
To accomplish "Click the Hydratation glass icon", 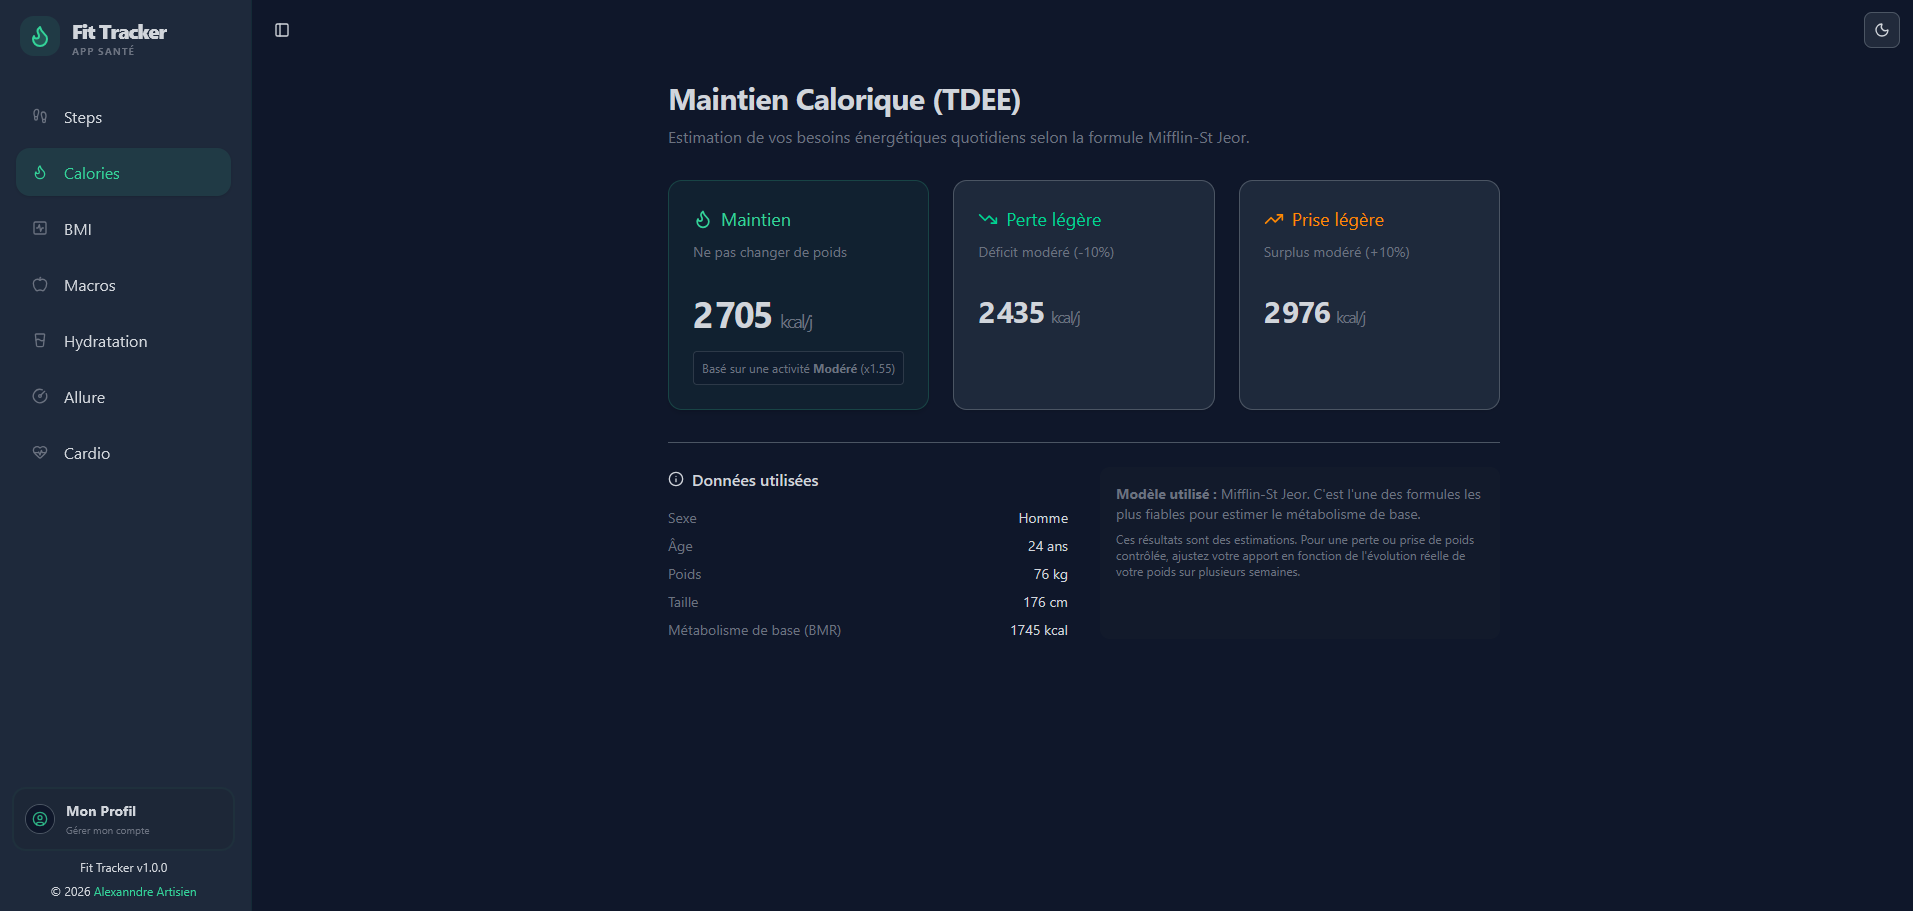I will pos(40,341).
